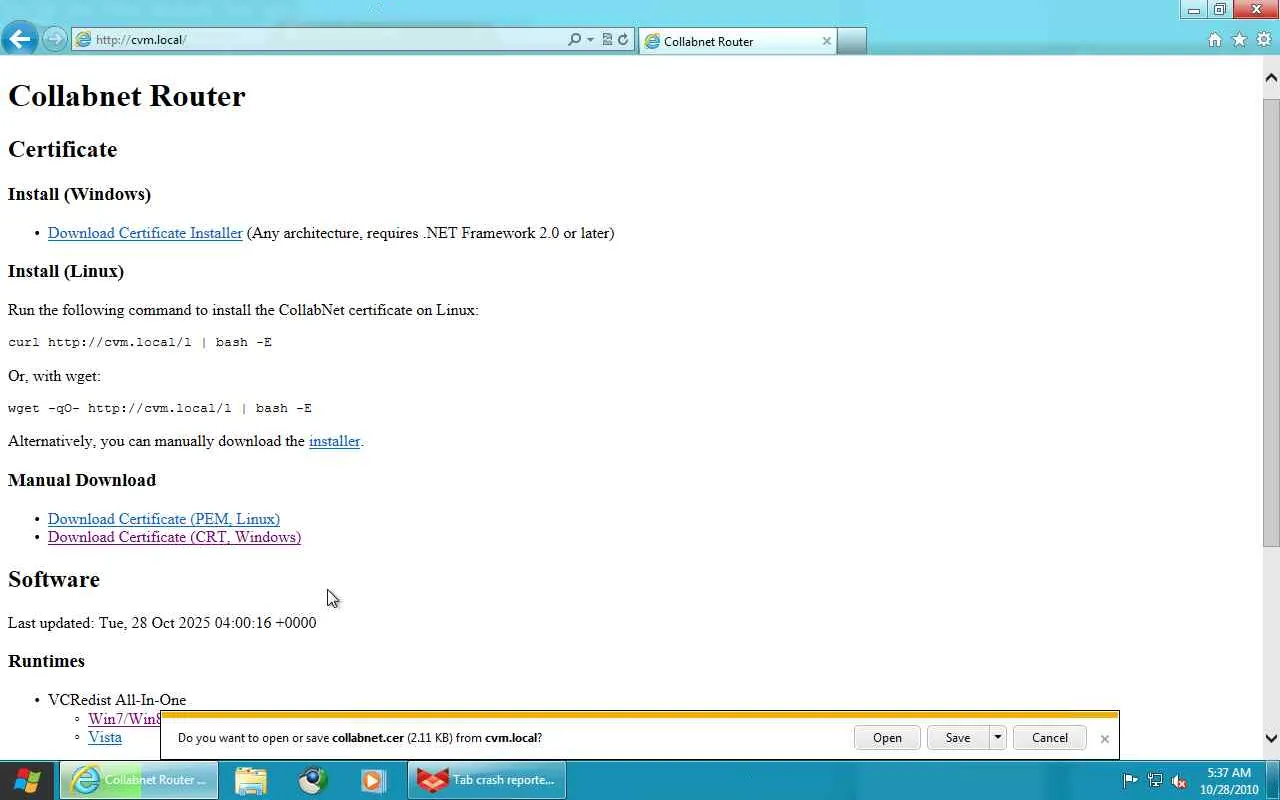Close the Internet Explorer window

tap(1256, 10)
